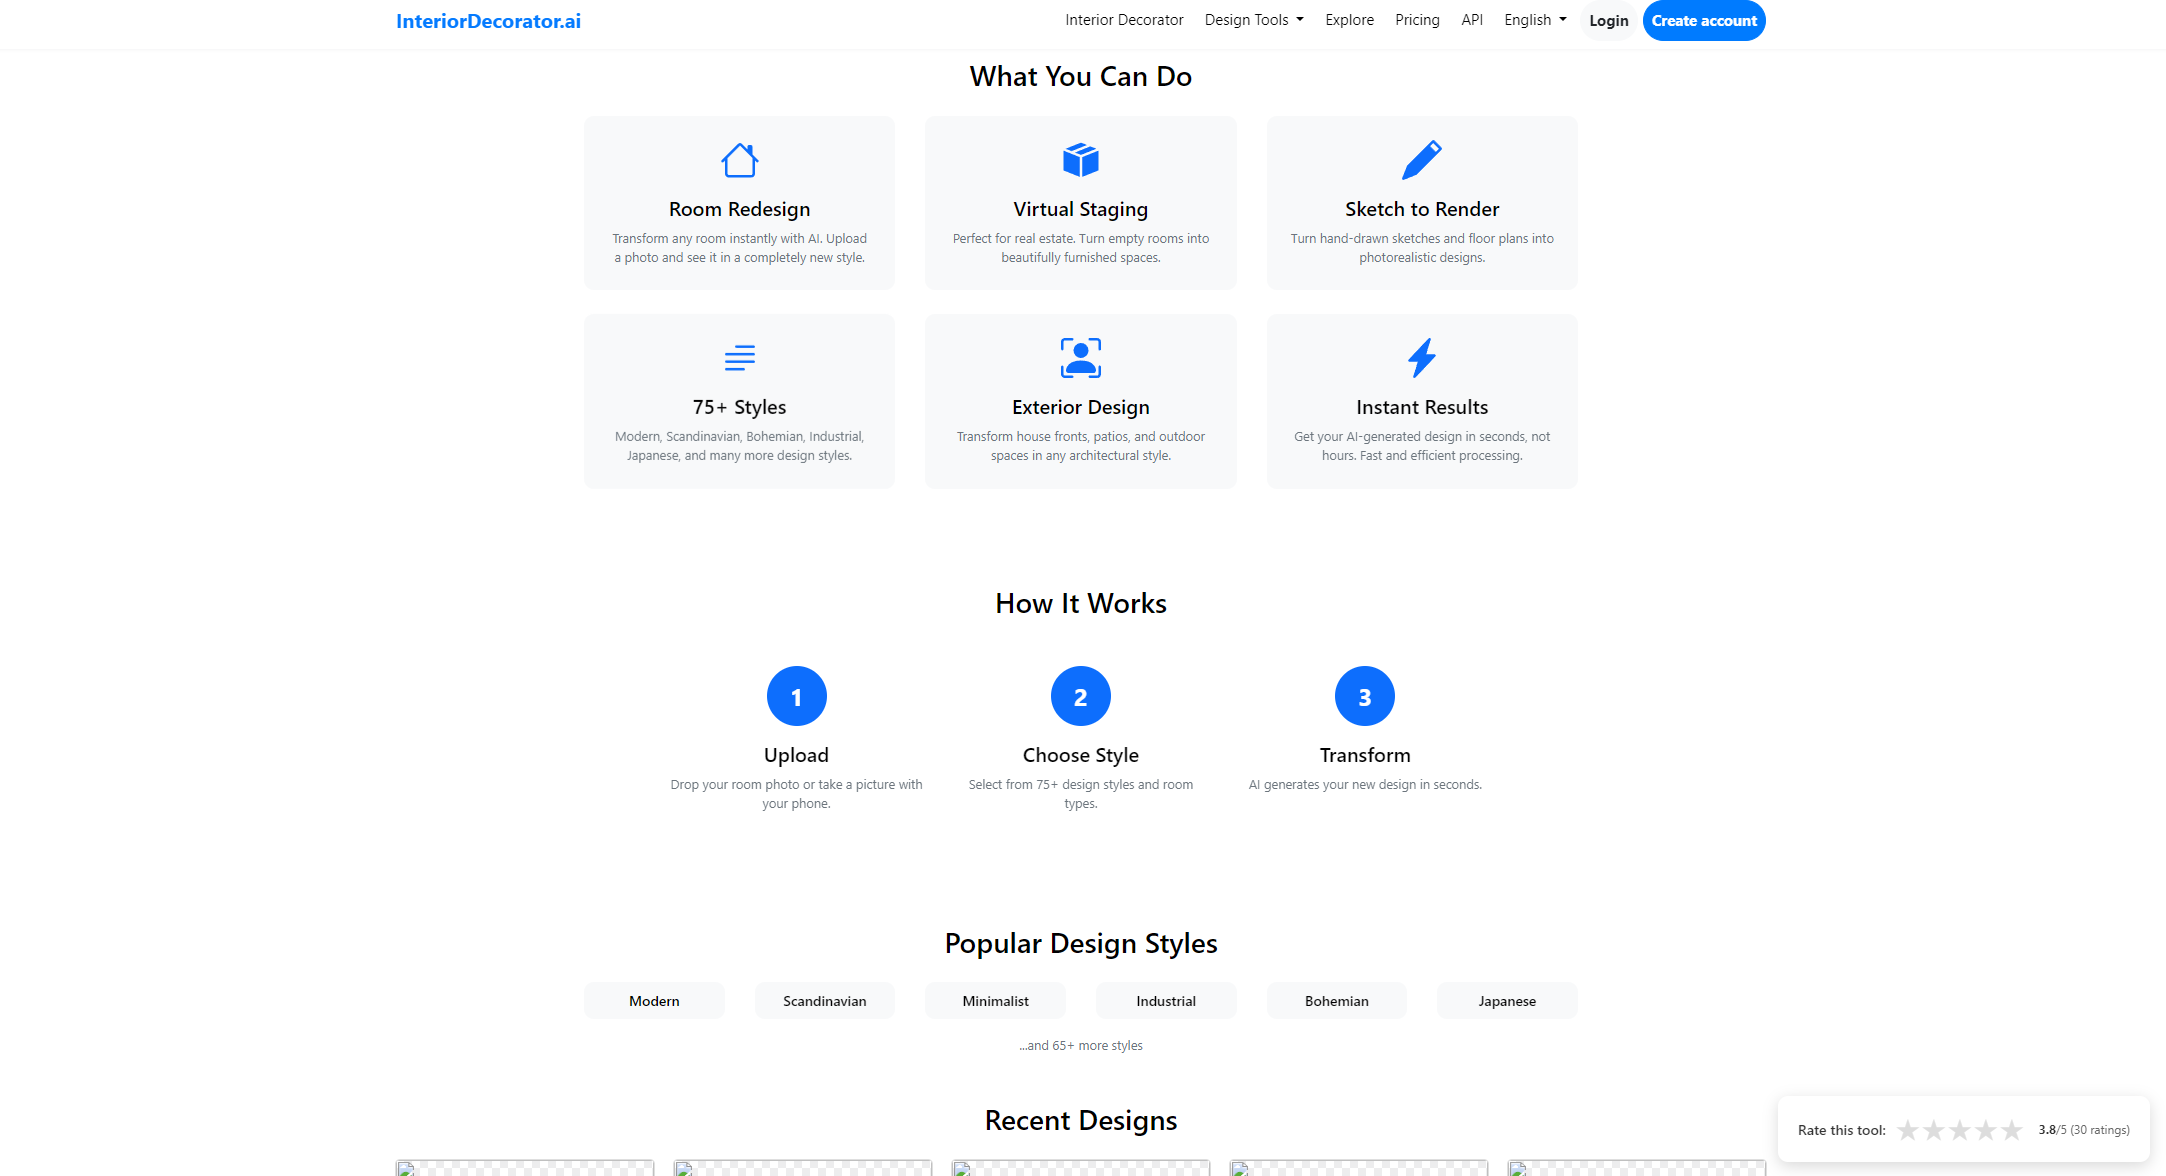This screenshot has height=1176, width=2166.
Task: Click the Instant Results card title
Action: (x=1421, y=407)
